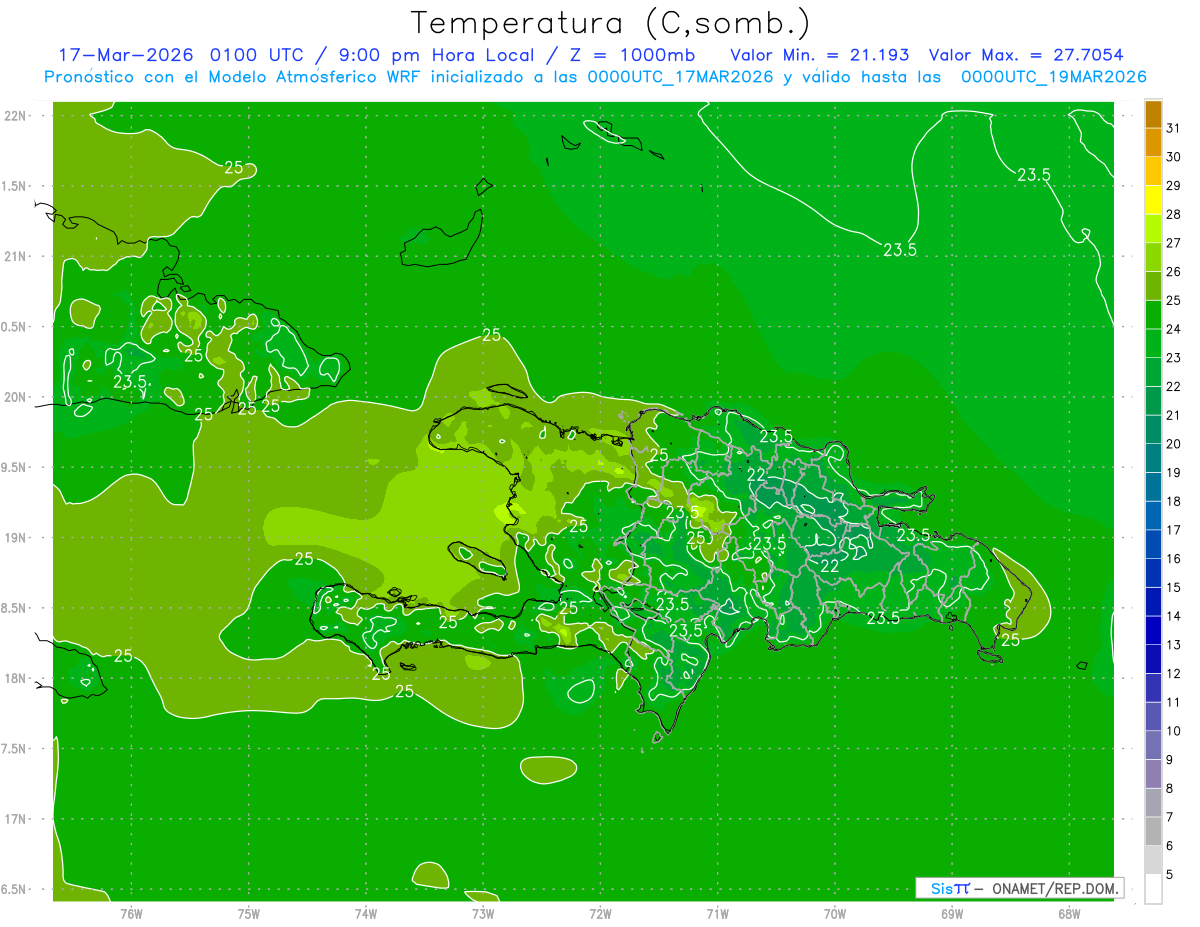This screenshot has width=1200, height=927.
Task: Click the '19' label on the color bar
Action: 1174,473
